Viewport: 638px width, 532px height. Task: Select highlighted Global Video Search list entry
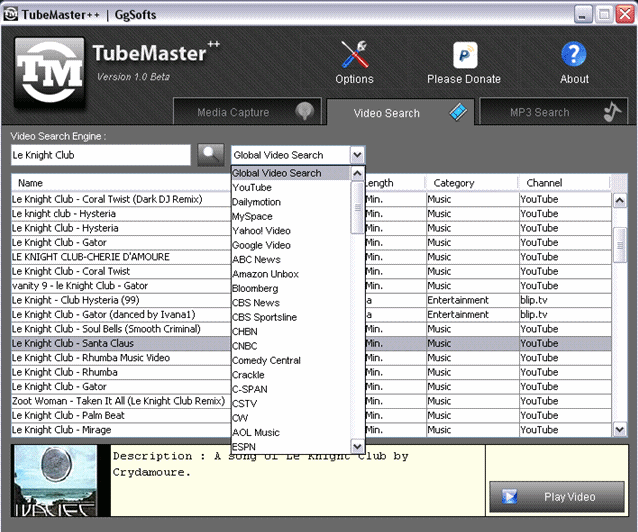(291, 173)
